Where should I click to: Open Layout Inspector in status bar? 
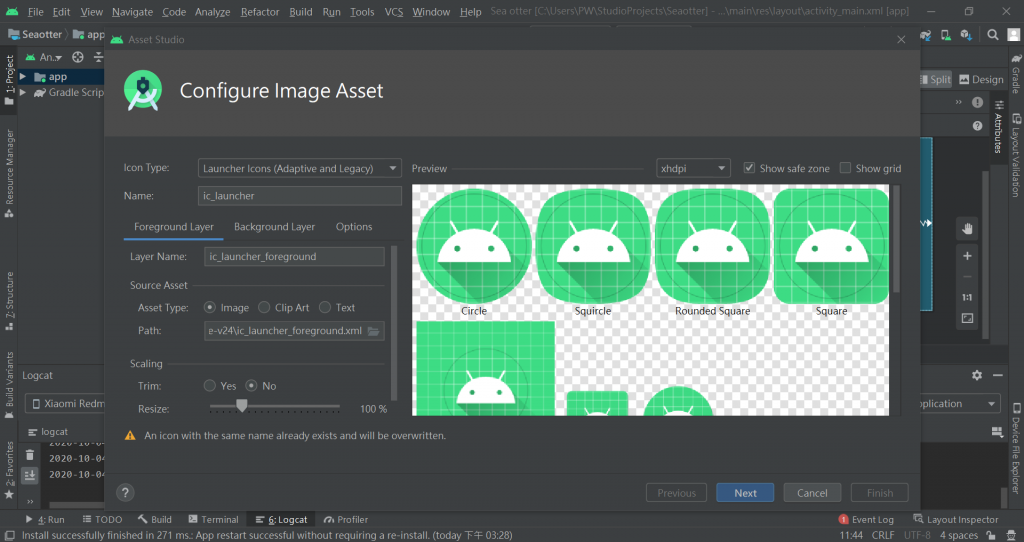pos(956,520)
